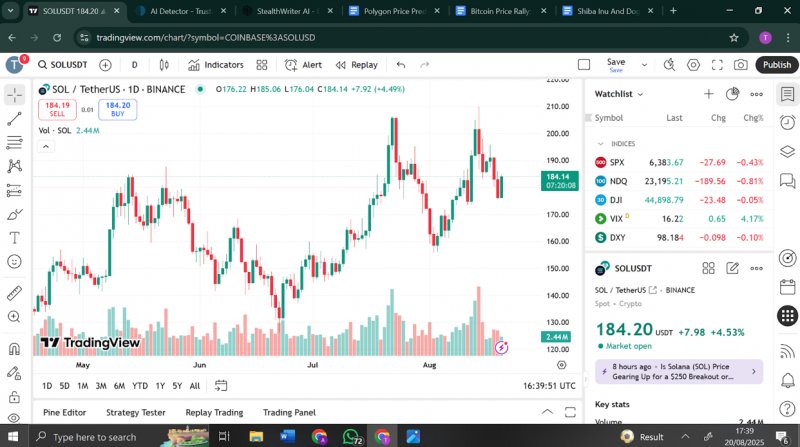The width and height of the screenshot is (800, 447).
Task: Start bar Replay mode
Action: [x=357, y=65]
